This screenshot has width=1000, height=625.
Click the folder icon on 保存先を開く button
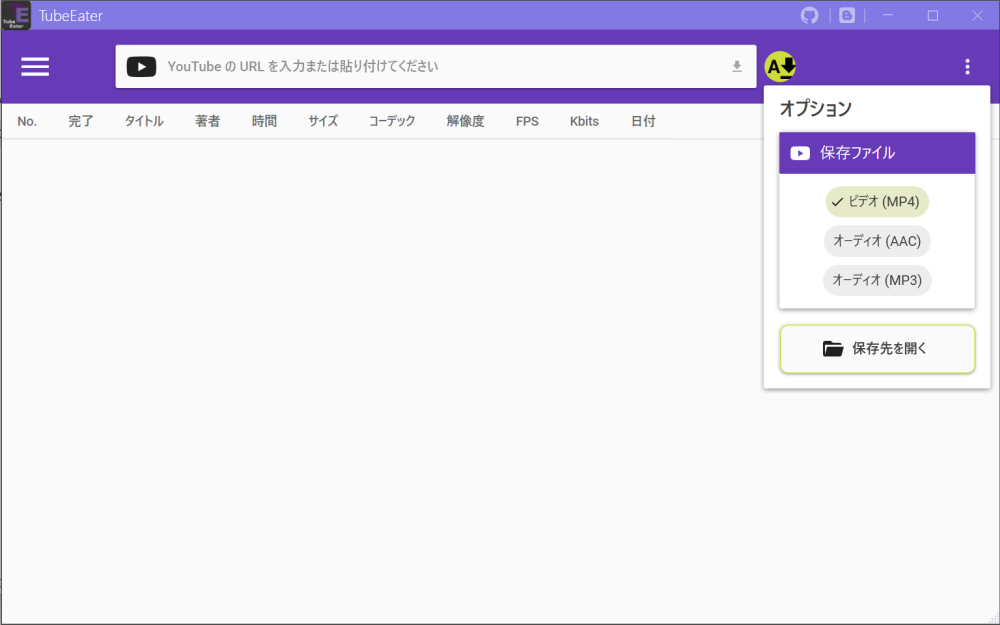[x=833, y=348]
